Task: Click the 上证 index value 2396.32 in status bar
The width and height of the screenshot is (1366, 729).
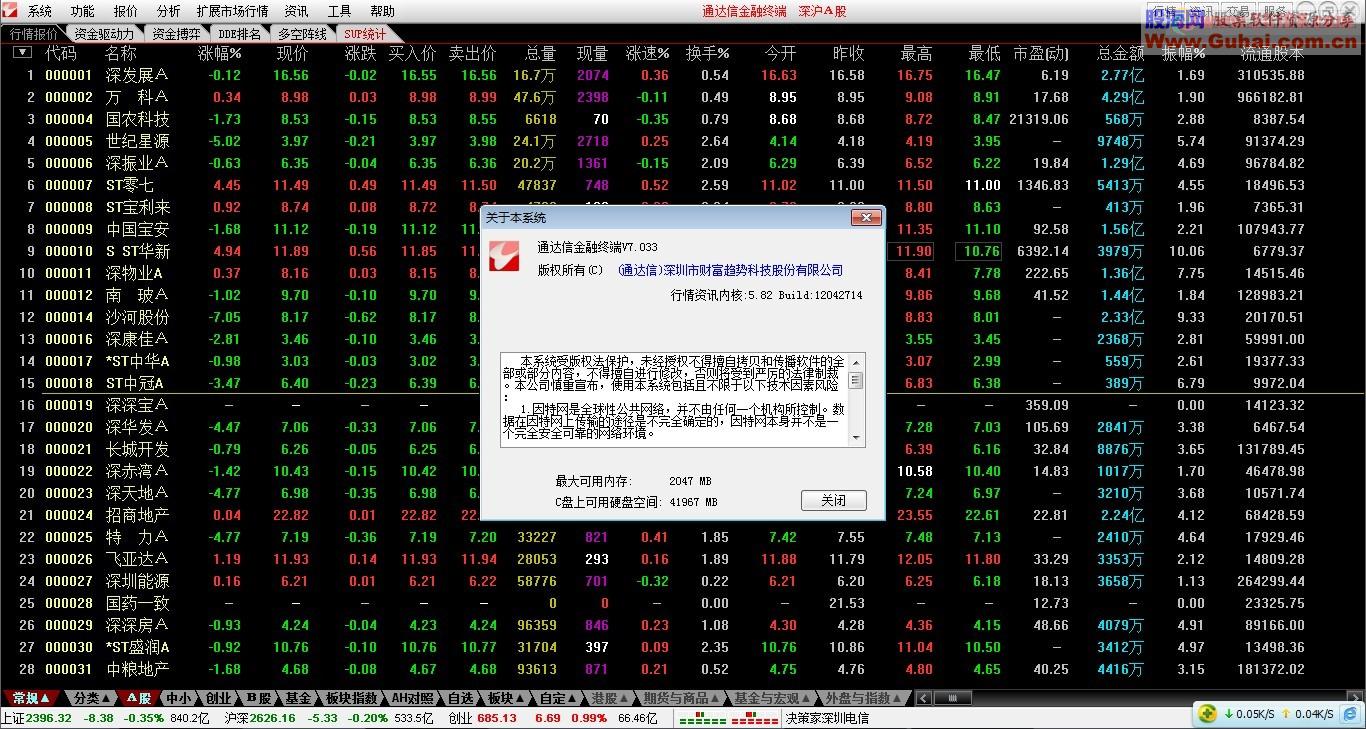Action: click(x=49, y=718)
